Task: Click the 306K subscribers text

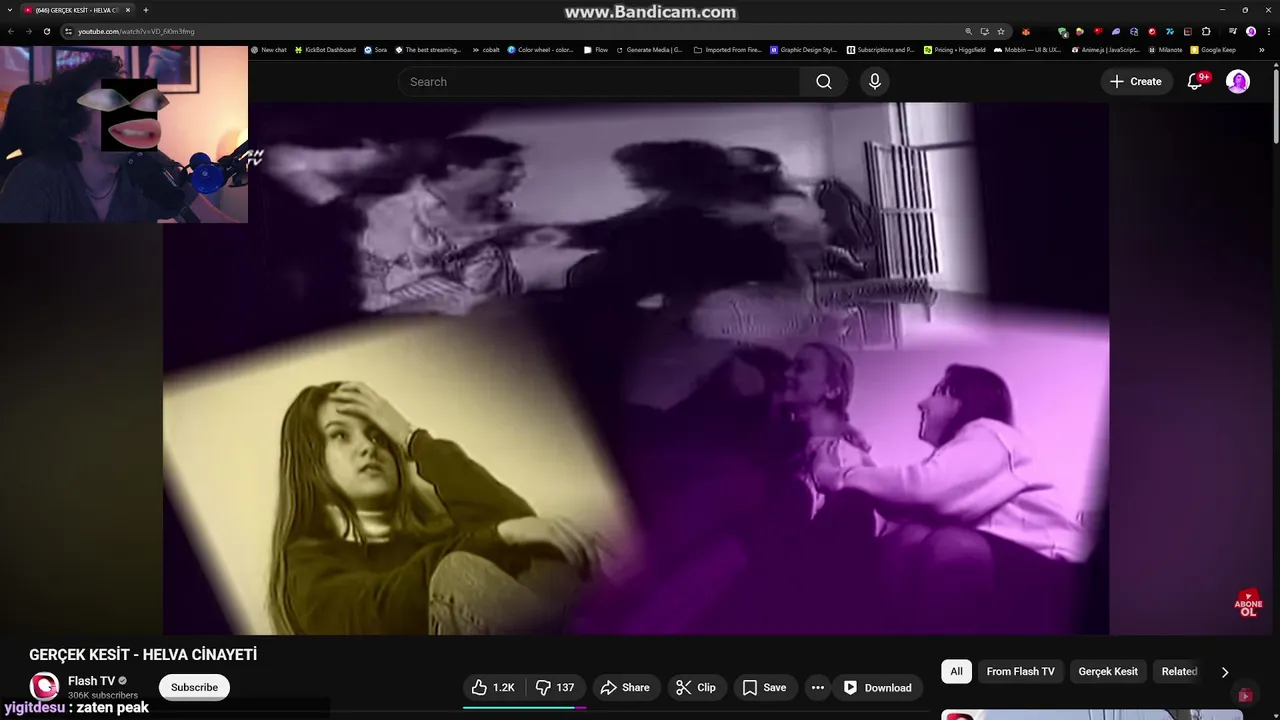Action: (103, 695)
